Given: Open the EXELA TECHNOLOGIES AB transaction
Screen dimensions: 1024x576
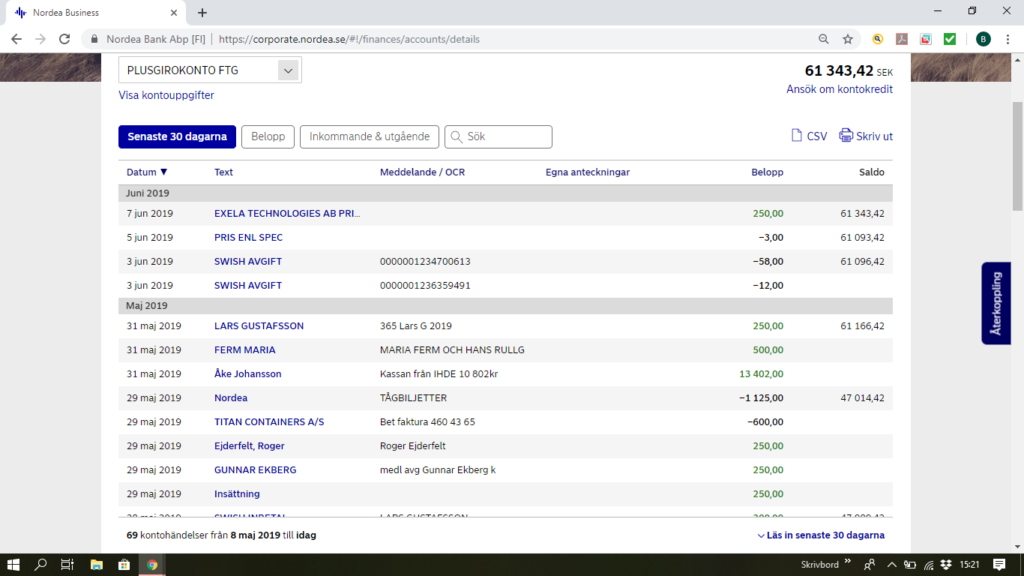Looking at the screenshot, I should (x=287, y=214).
